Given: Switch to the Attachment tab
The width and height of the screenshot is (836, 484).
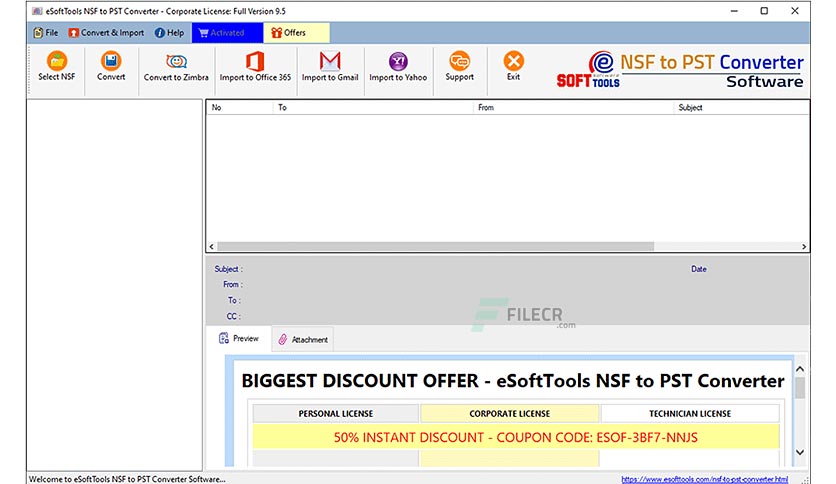Looking at the screenshot, I should click(303, 340).
